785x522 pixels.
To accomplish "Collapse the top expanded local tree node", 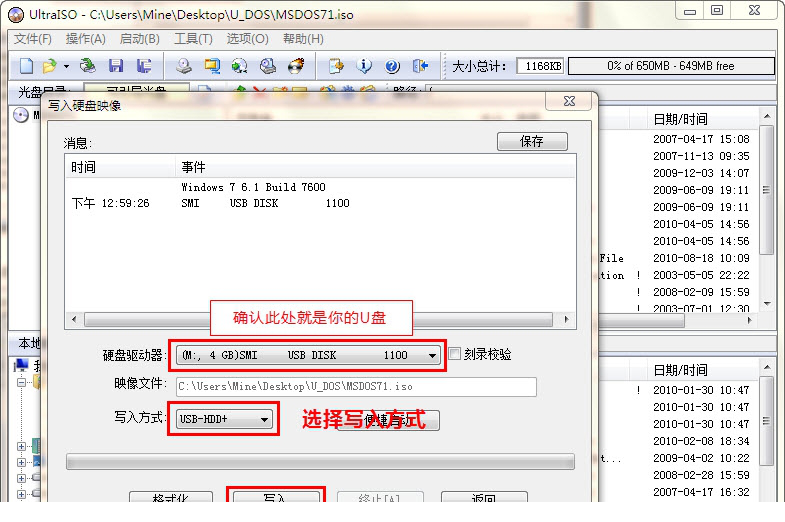I will (x=21, y=383).
